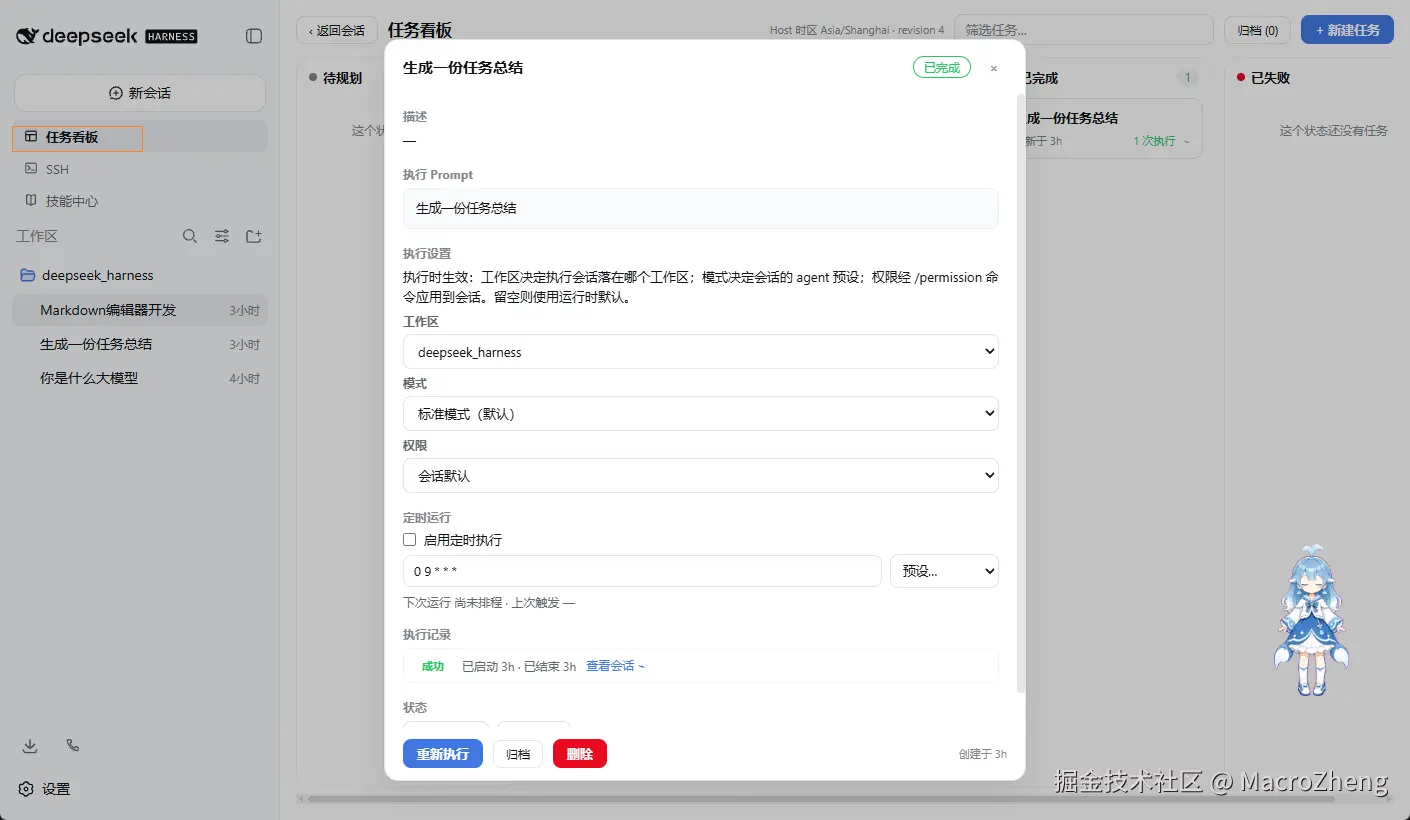Open the 预设 cron preset dropdown

tap(944, 571)
